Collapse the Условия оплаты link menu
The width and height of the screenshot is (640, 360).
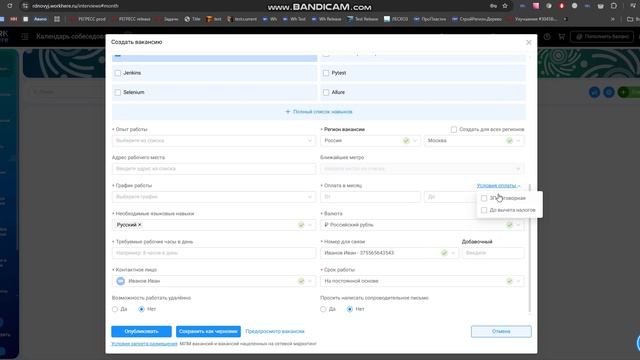[x=498, y=186]
